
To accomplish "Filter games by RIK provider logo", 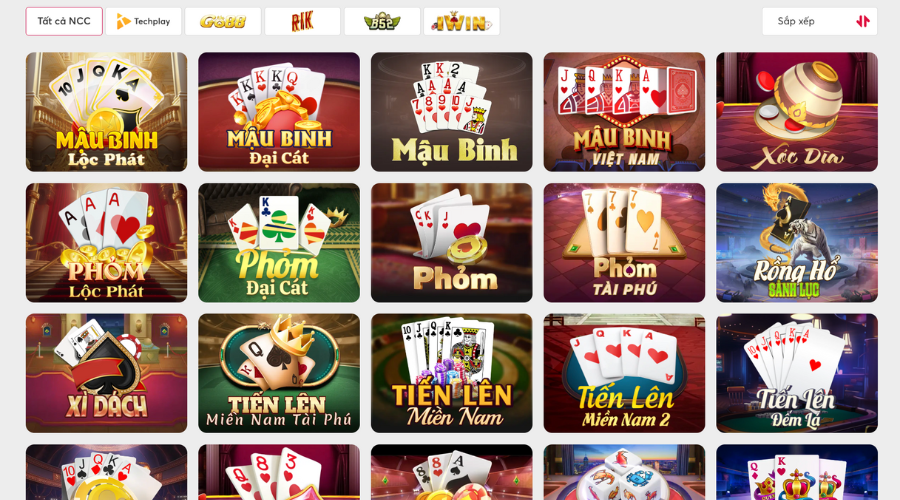I will [x=302, y=21].
